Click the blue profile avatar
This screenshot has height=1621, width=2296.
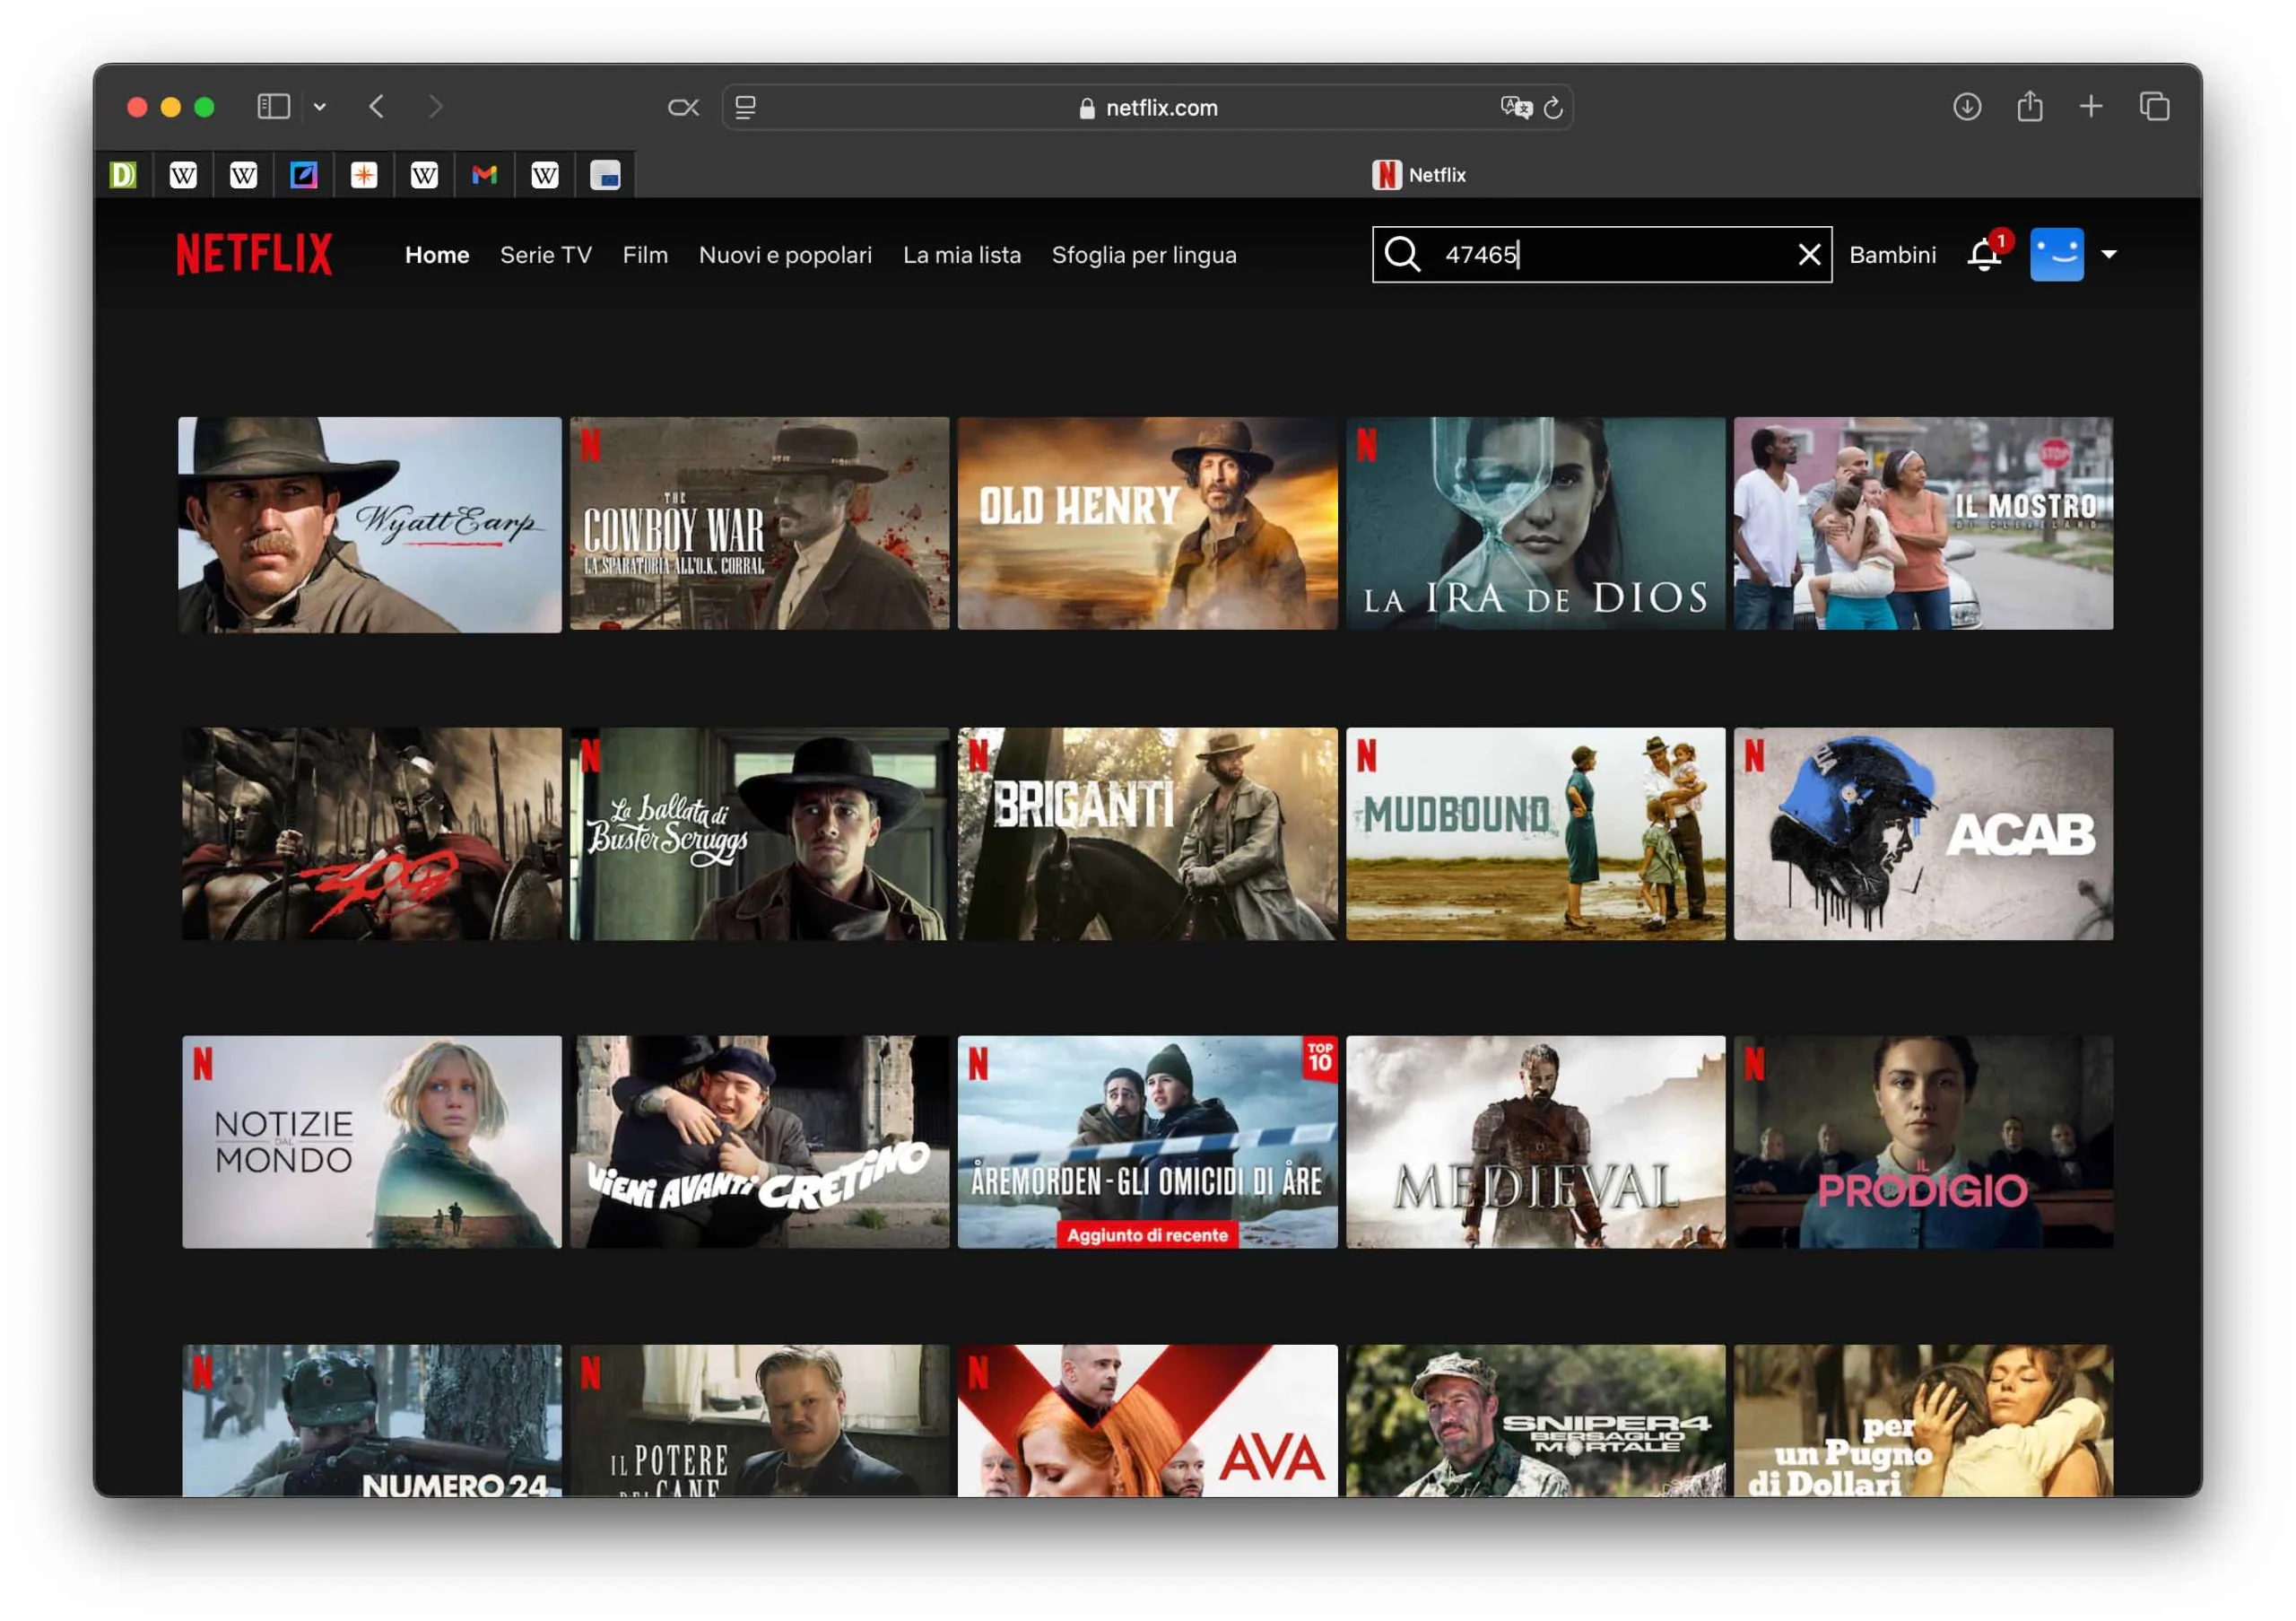click(2056, 254)
